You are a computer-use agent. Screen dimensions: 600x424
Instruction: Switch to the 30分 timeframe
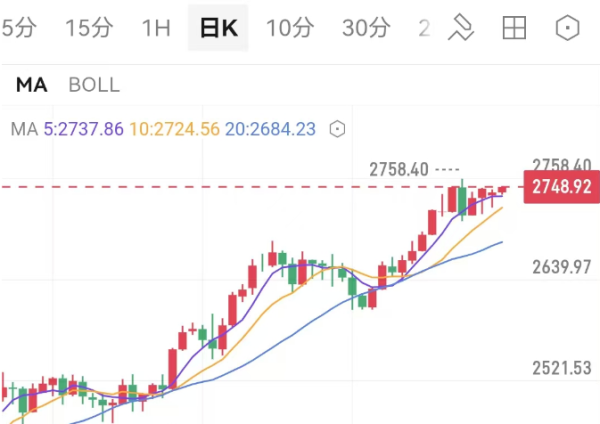(366, 28)
